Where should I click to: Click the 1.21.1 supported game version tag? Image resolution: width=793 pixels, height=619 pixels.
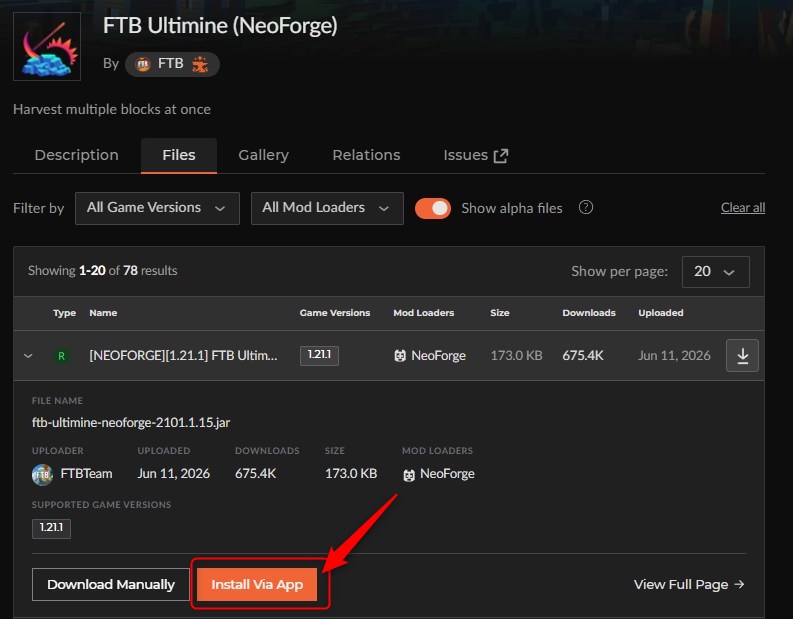pos(51,528)
